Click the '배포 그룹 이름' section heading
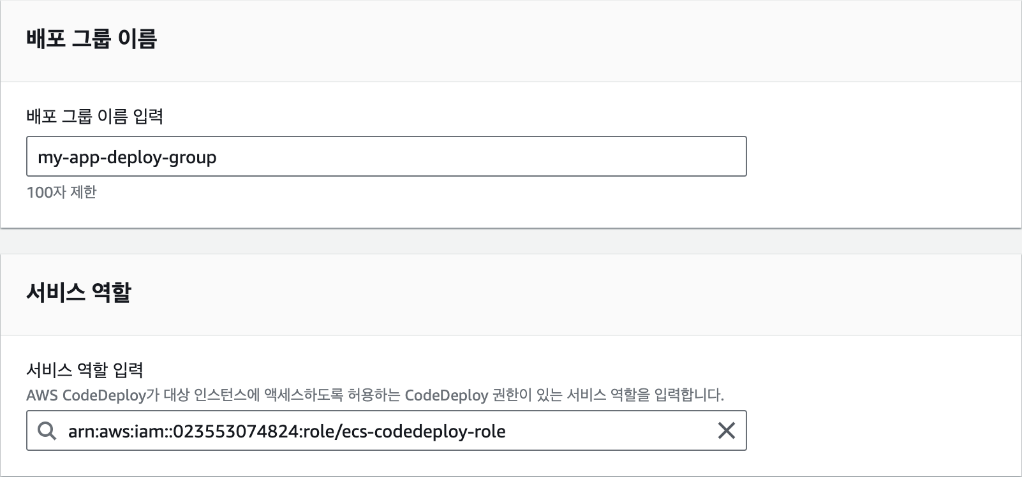This screenshot has width=1022, height=477. pos(91,39)
